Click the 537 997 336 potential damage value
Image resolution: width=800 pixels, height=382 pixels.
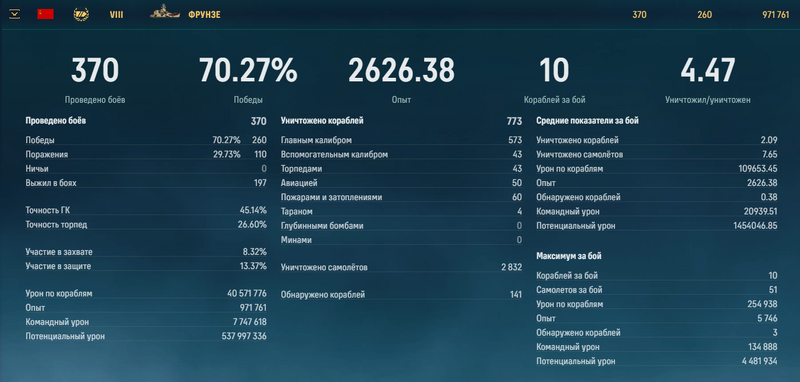coord(244,337)
